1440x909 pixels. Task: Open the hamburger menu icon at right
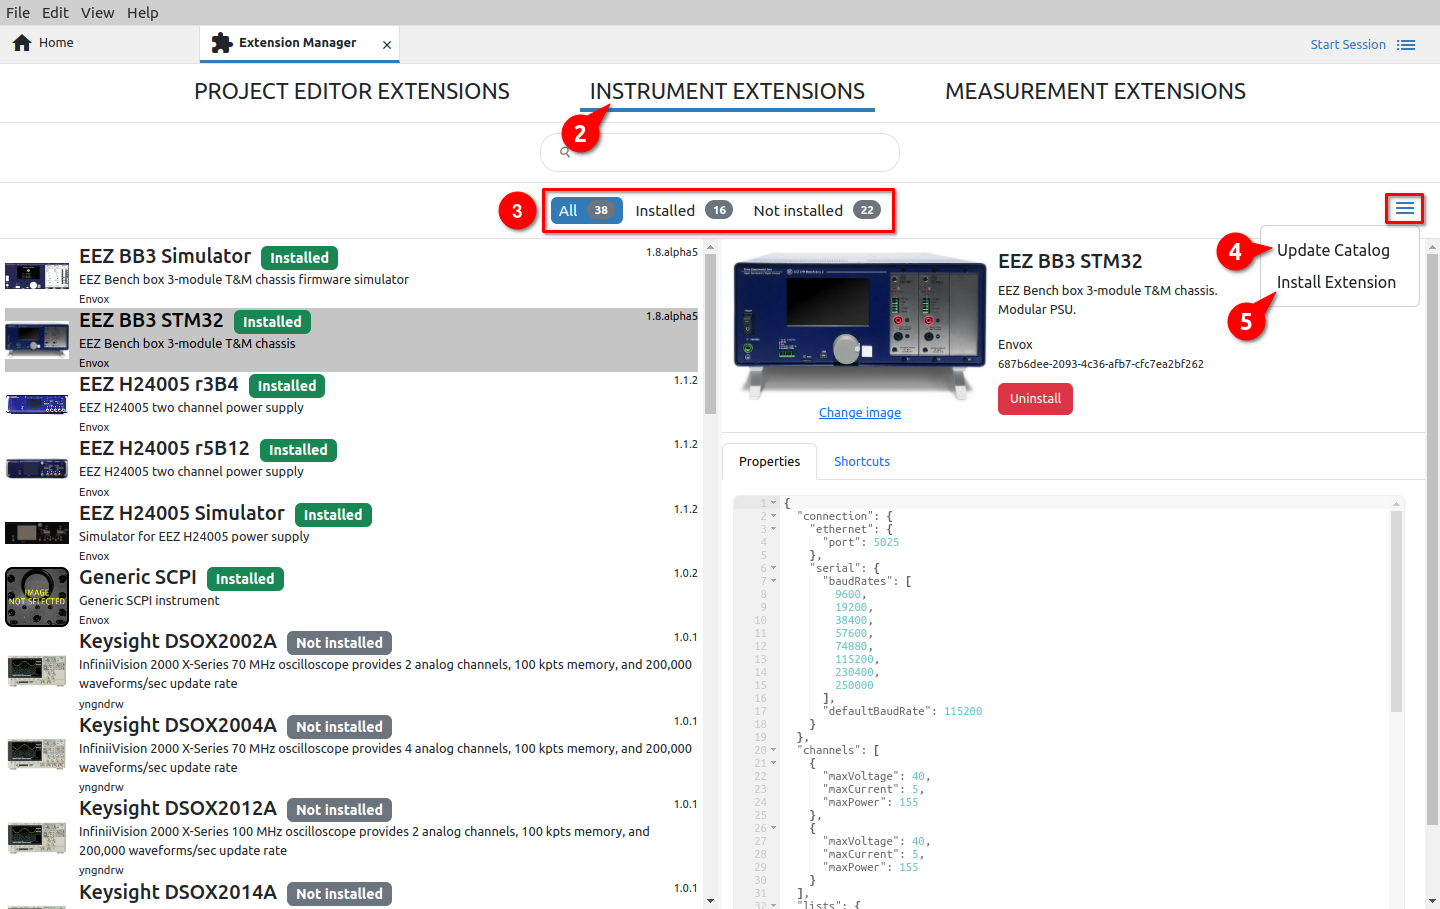(x=1405, y=208)
